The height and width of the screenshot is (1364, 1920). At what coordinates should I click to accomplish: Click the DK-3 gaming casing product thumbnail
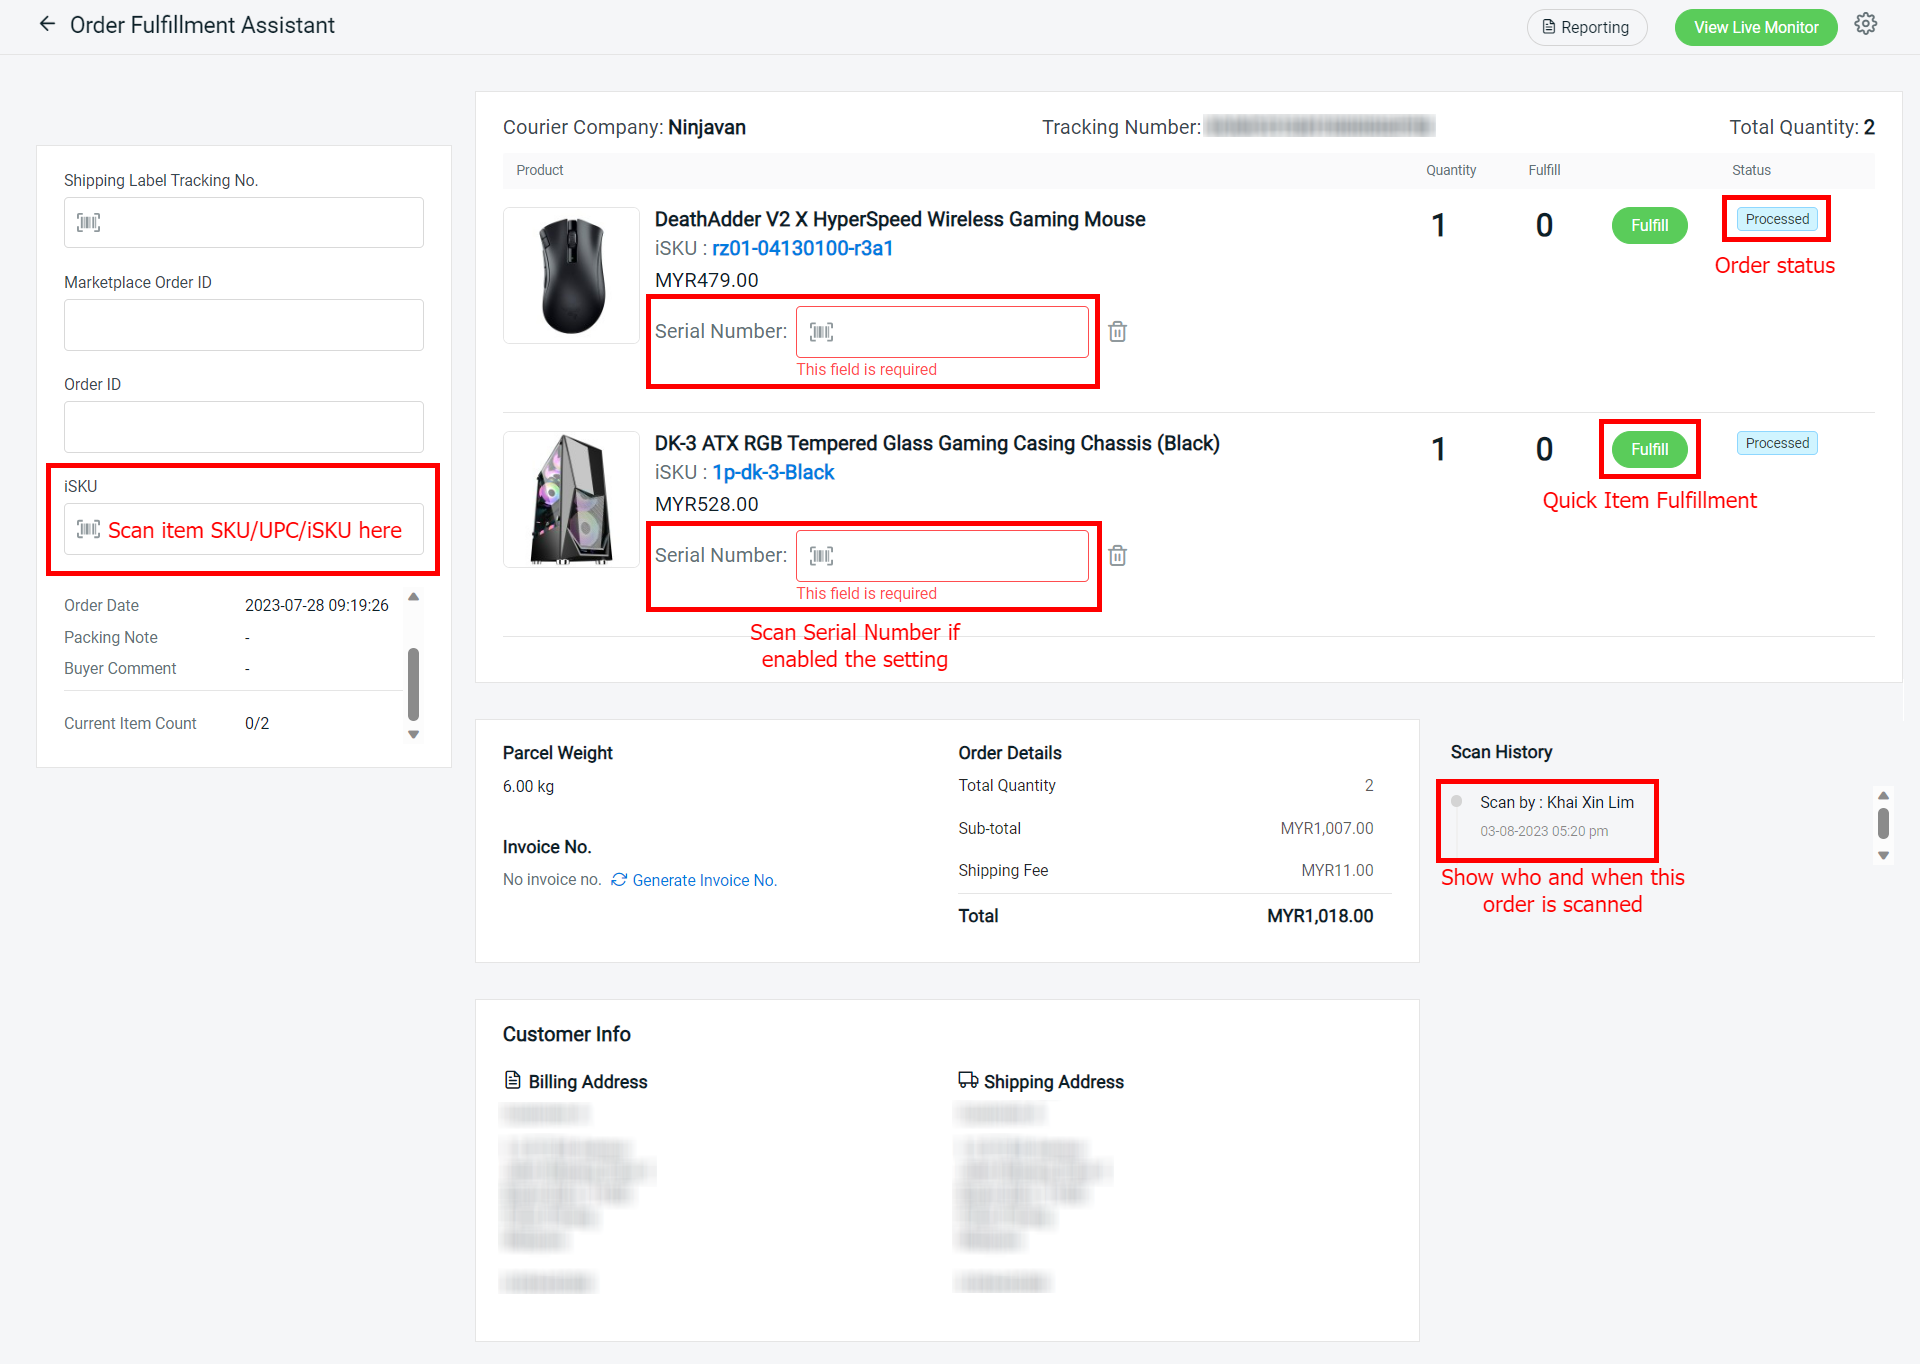(571, 499)
